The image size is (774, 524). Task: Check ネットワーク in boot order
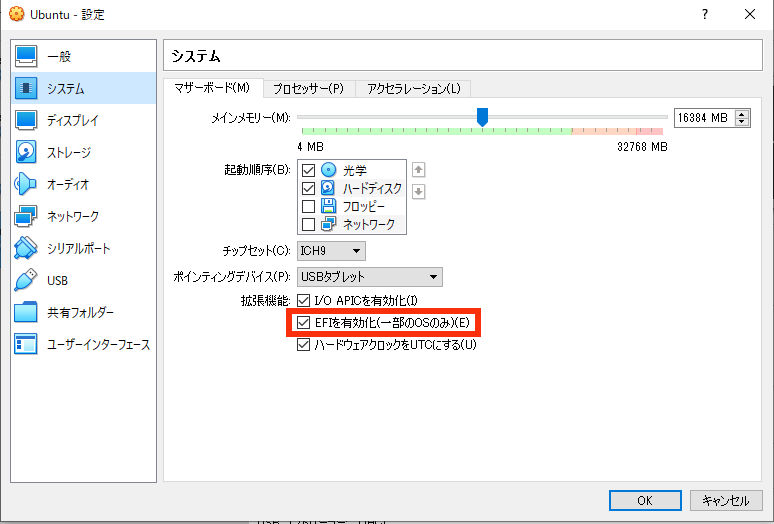point(309,224)
